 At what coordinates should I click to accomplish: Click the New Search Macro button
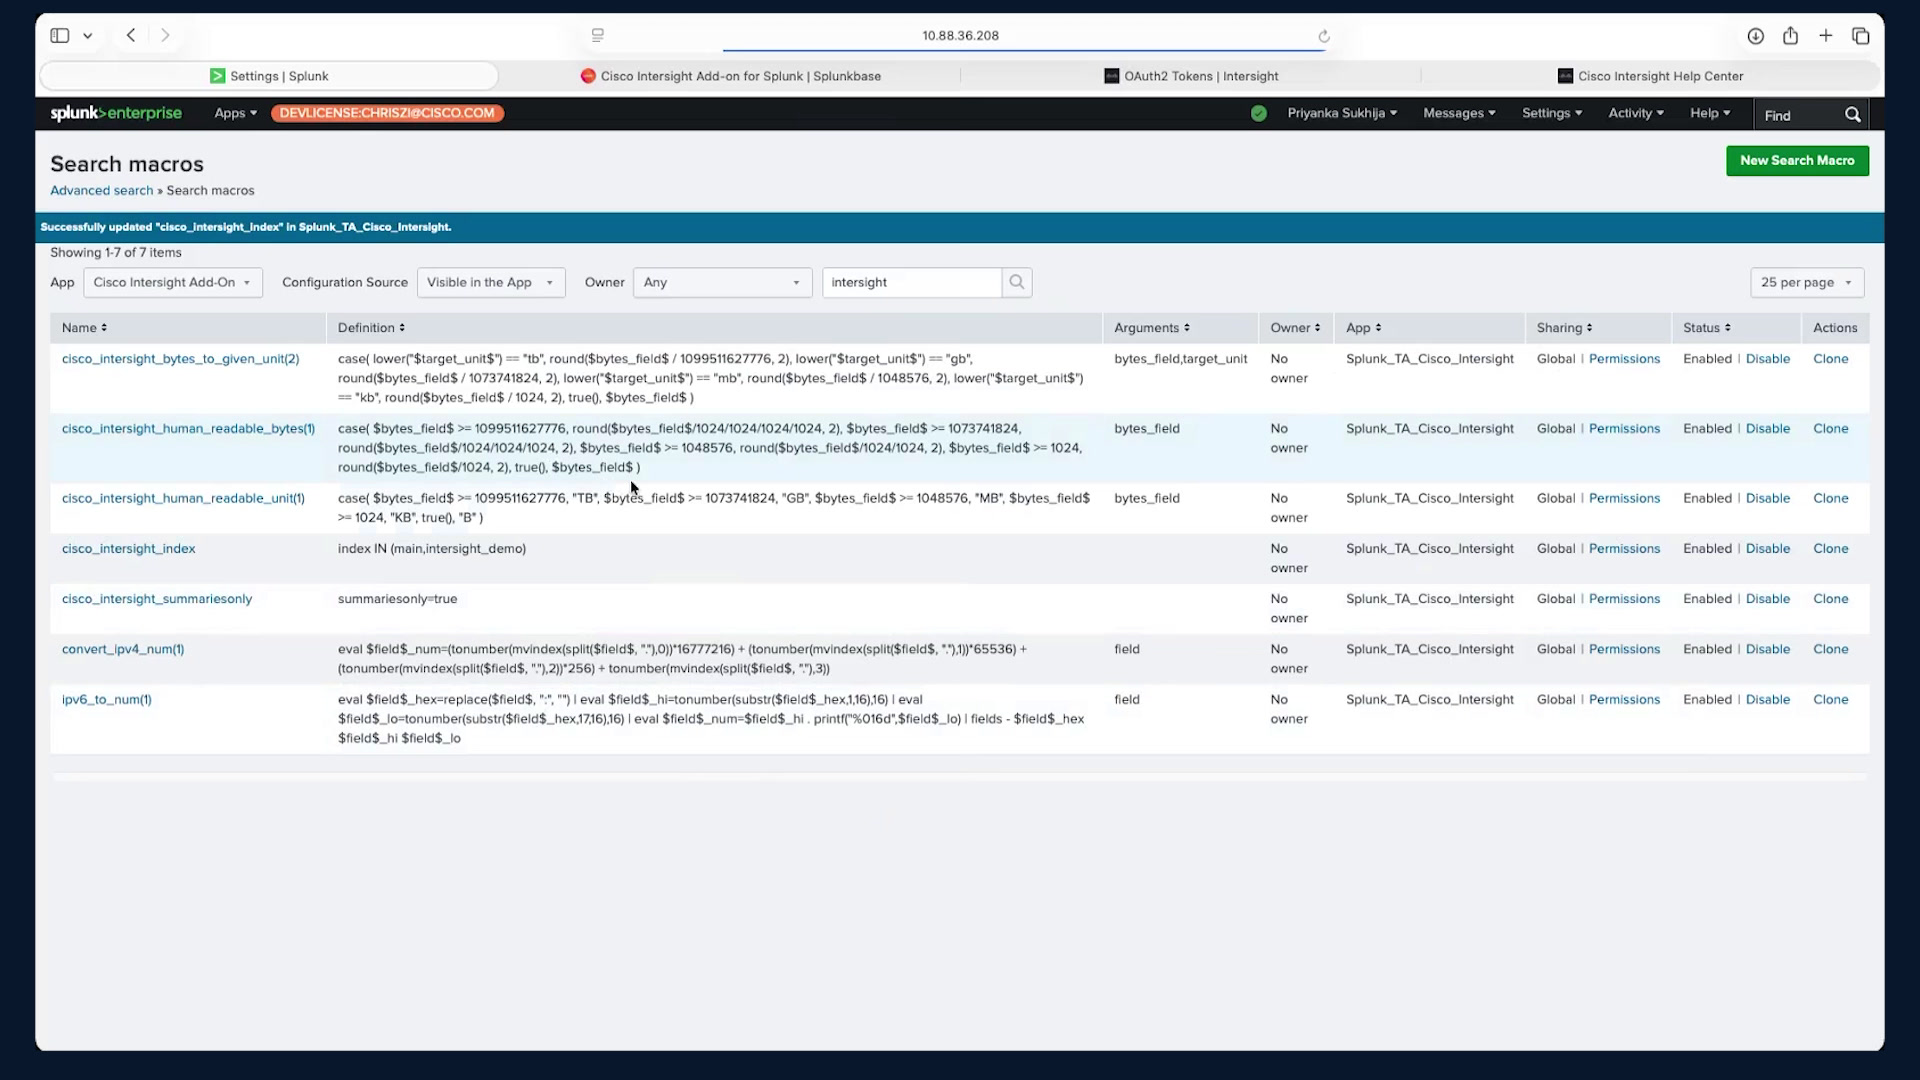coord(1797,161)
